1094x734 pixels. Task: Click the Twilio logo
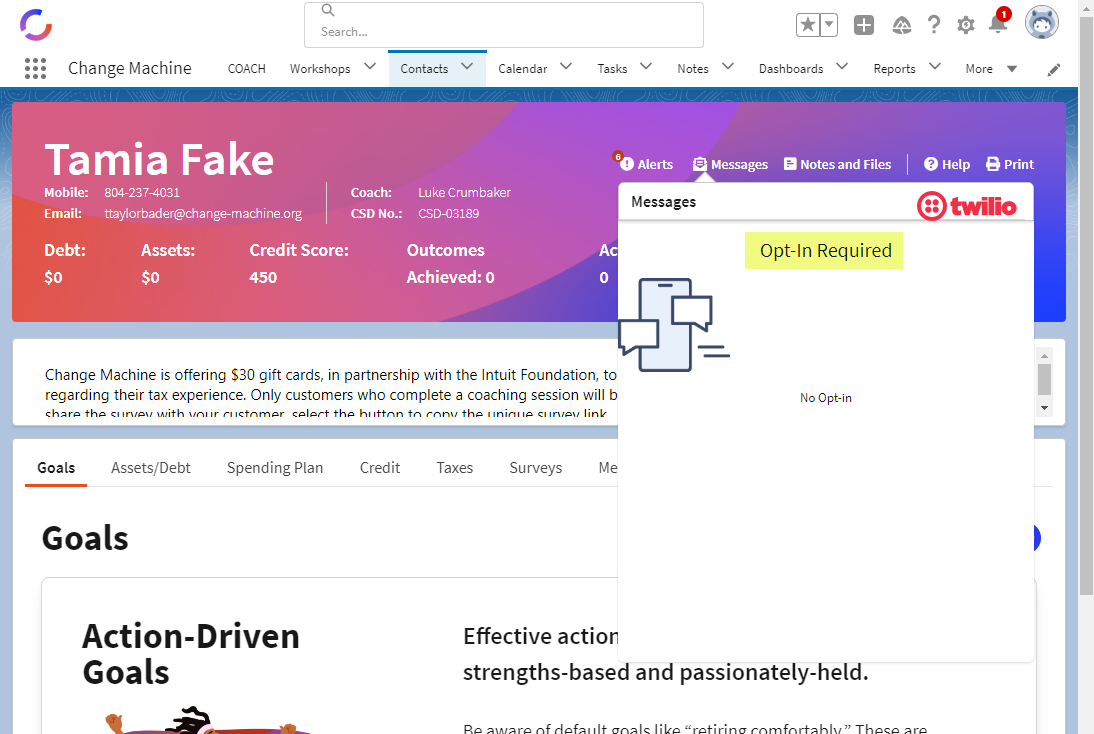click(966, 206)
